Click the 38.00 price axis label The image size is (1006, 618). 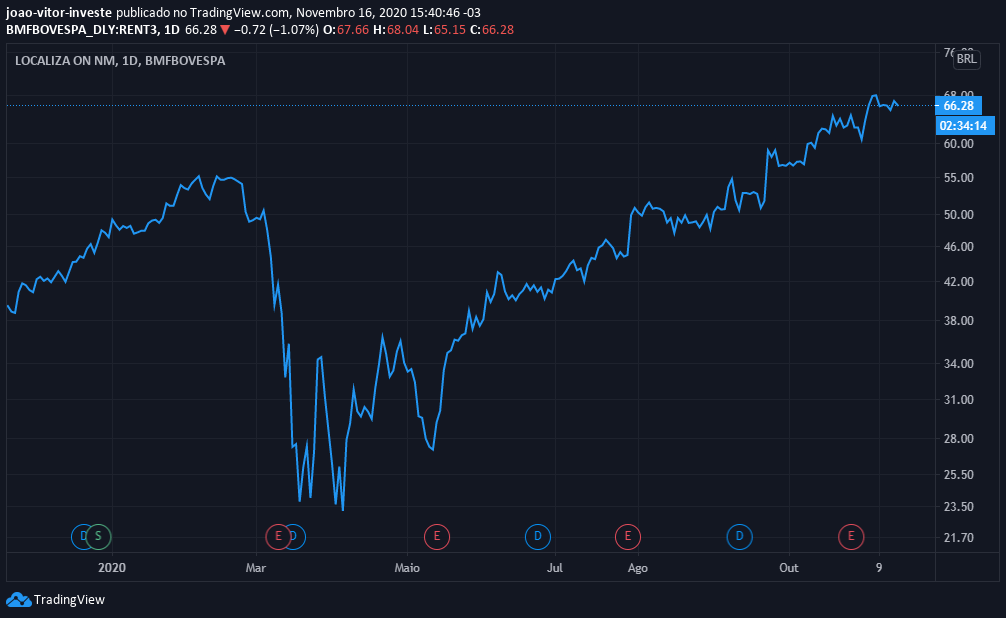coord(959,320)
